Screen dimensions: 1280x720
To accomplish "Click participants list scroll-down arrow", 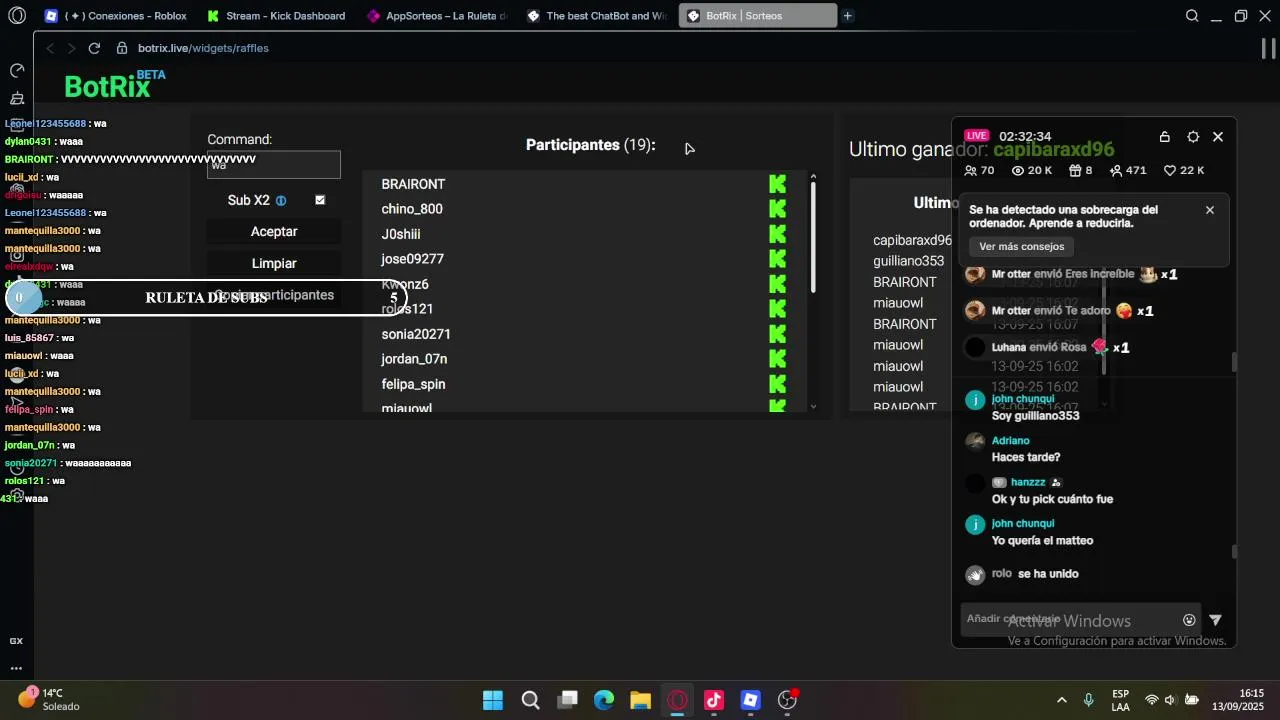I will pos(813,406).
